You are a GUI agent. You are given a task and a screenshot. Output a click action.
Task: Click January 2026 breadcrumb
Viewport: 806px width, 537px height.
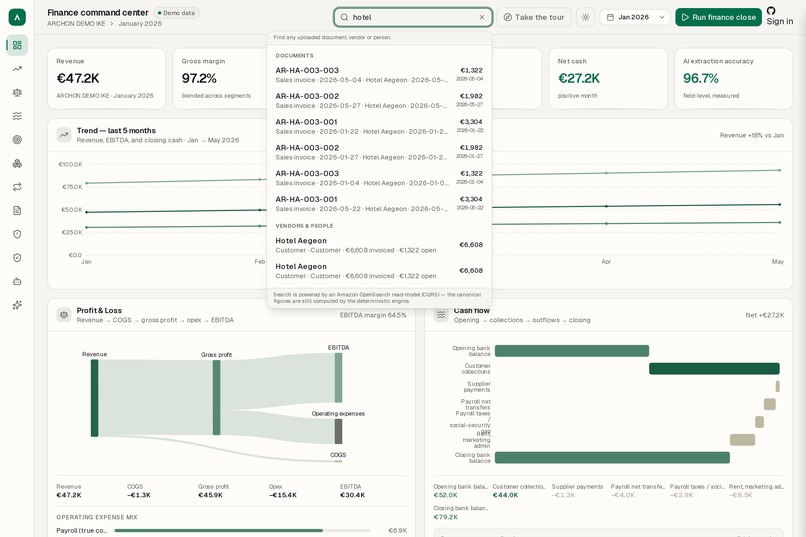click(140, 24)
